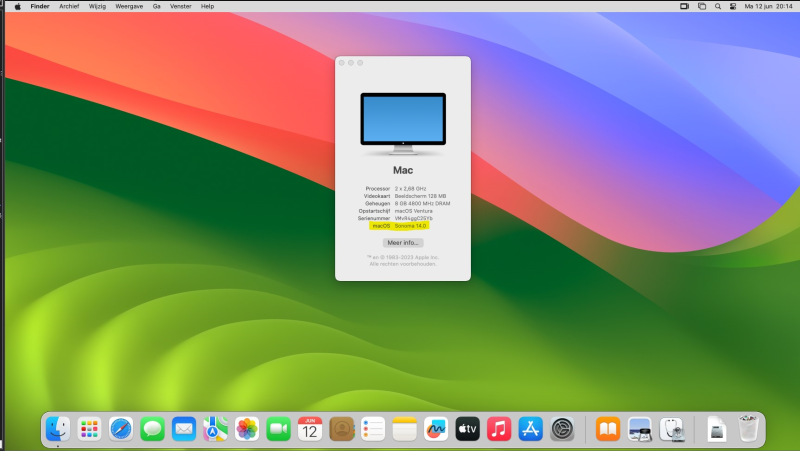Open Launchpad in the Dock

(x=89, y=429)
